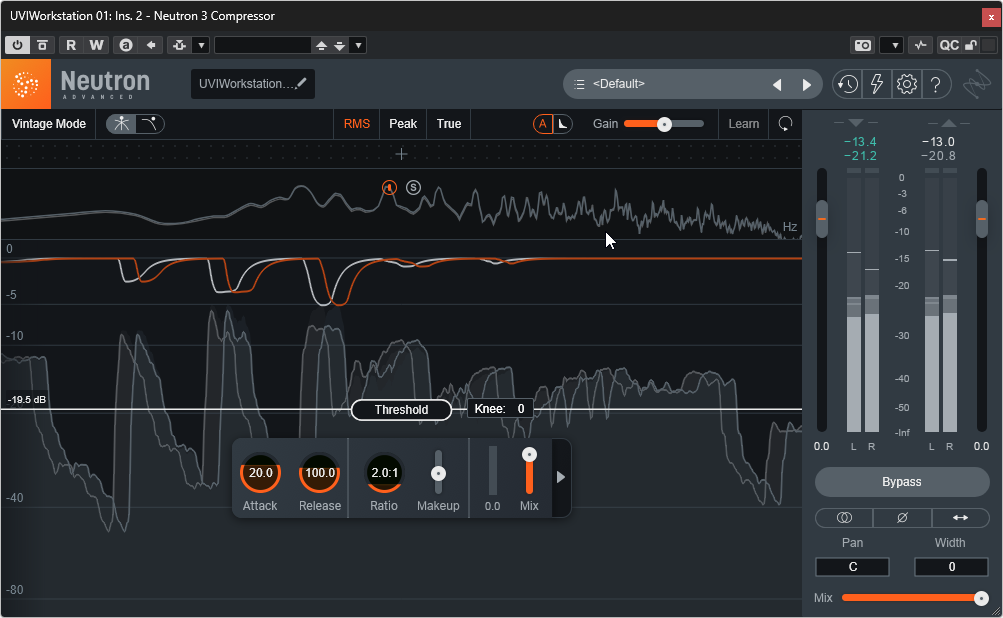
Task: Select Peak level detection mode
Action: coord(403,123)
